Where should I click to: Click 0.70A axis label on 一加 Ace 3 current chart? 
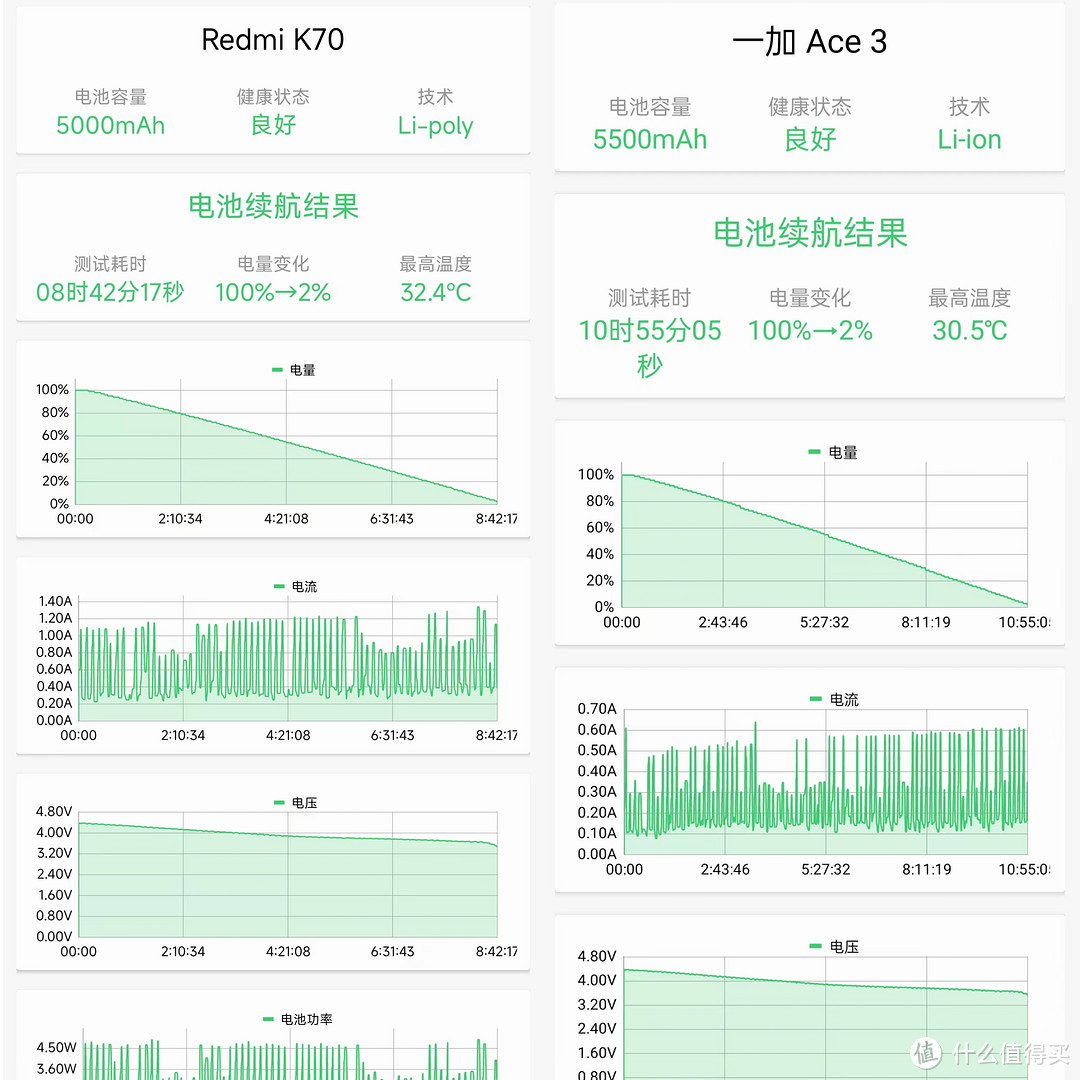[x=597, y=709]
